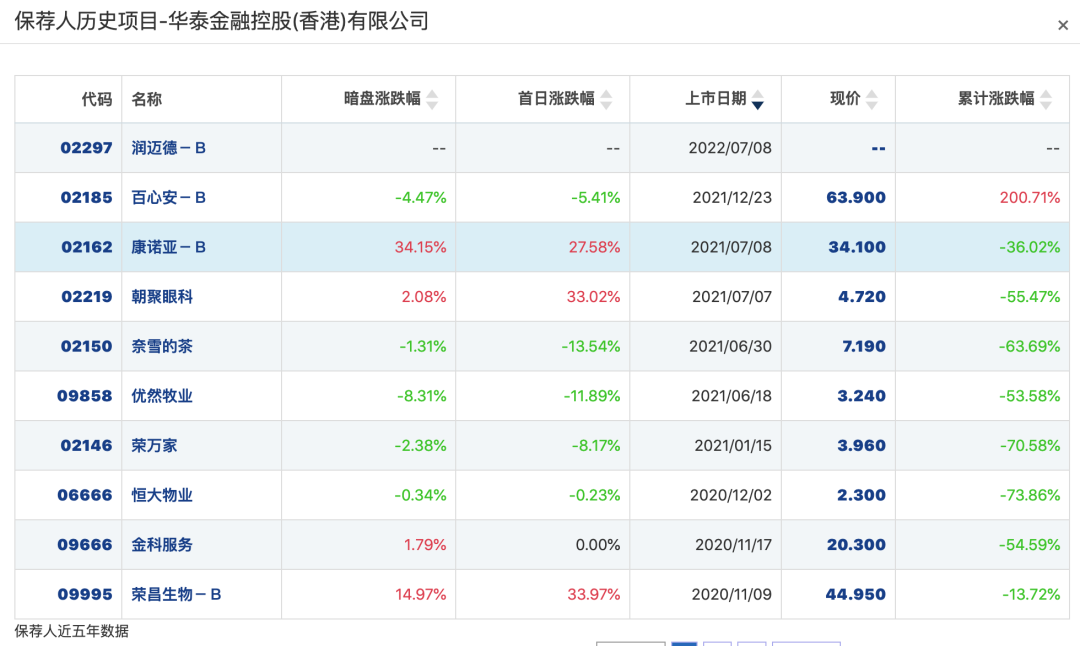
Task: Open stock code 09858
Action: tap(84, 396)
